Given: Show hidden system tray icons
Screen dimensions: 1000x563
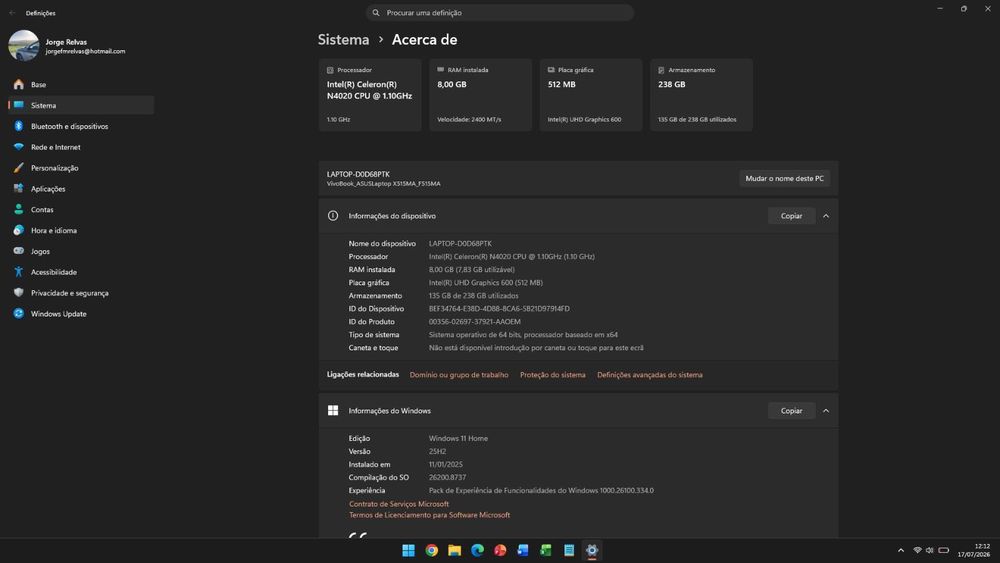Looking at the screenshot, I should pyautogui.click(x=901, y=550).
